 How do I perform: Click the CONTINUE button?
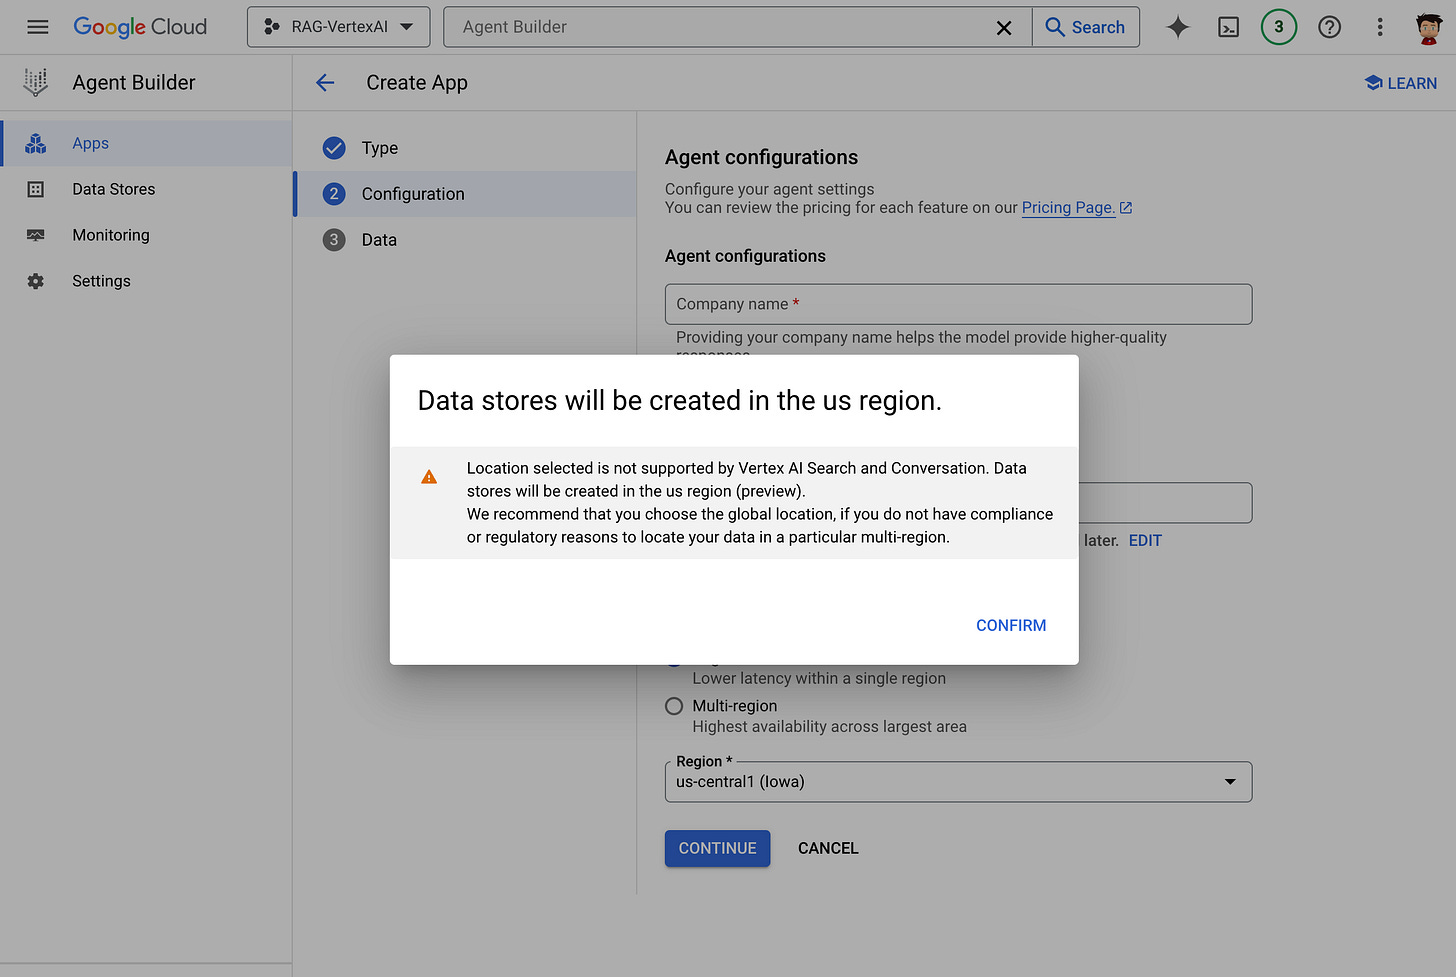point(717,848)
